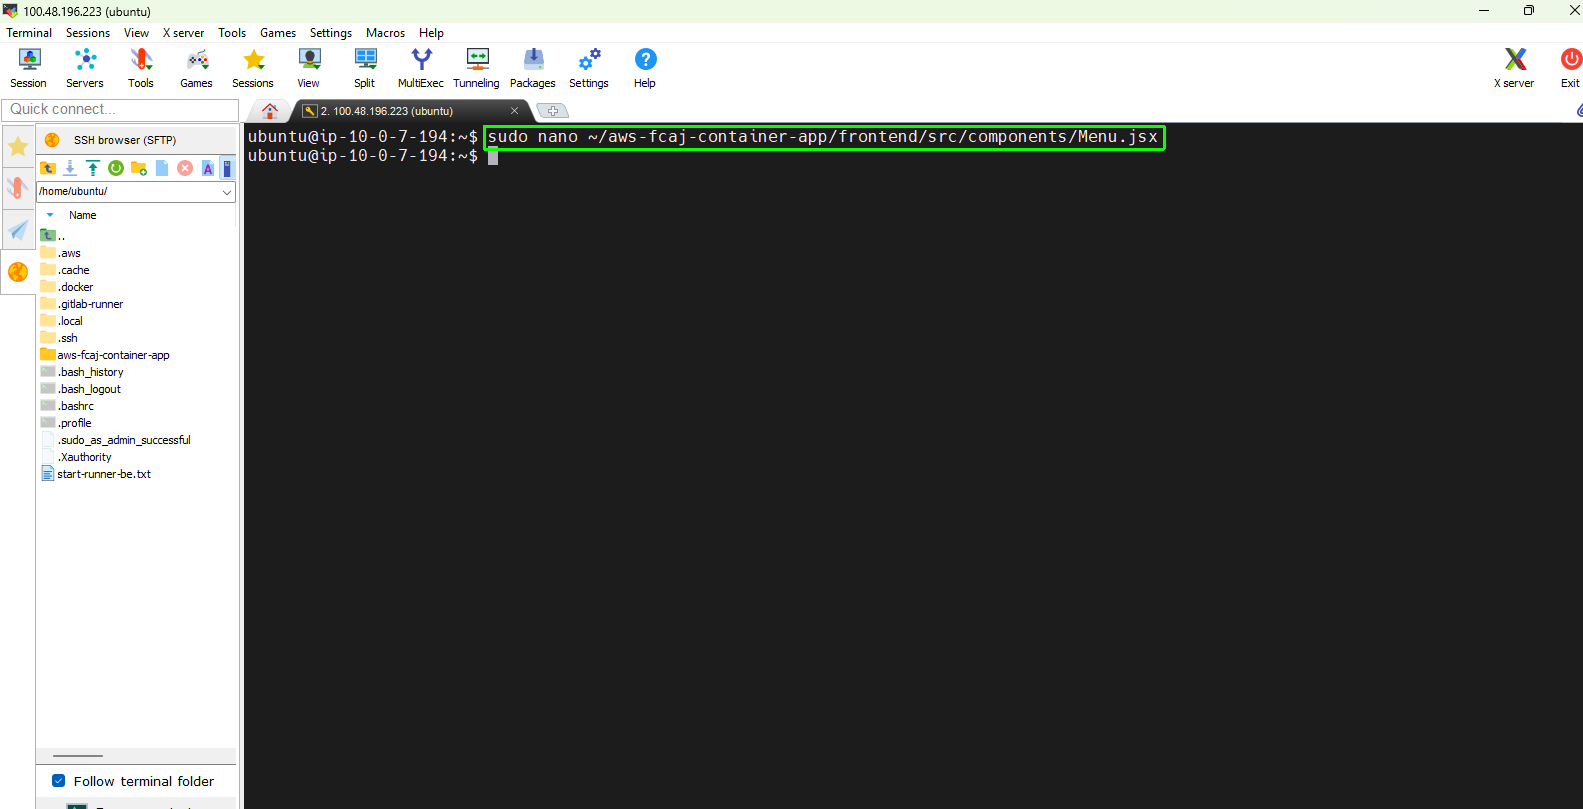Open a new tab with the plus button
Screen dimensions: 1583x809
[553, 111]
